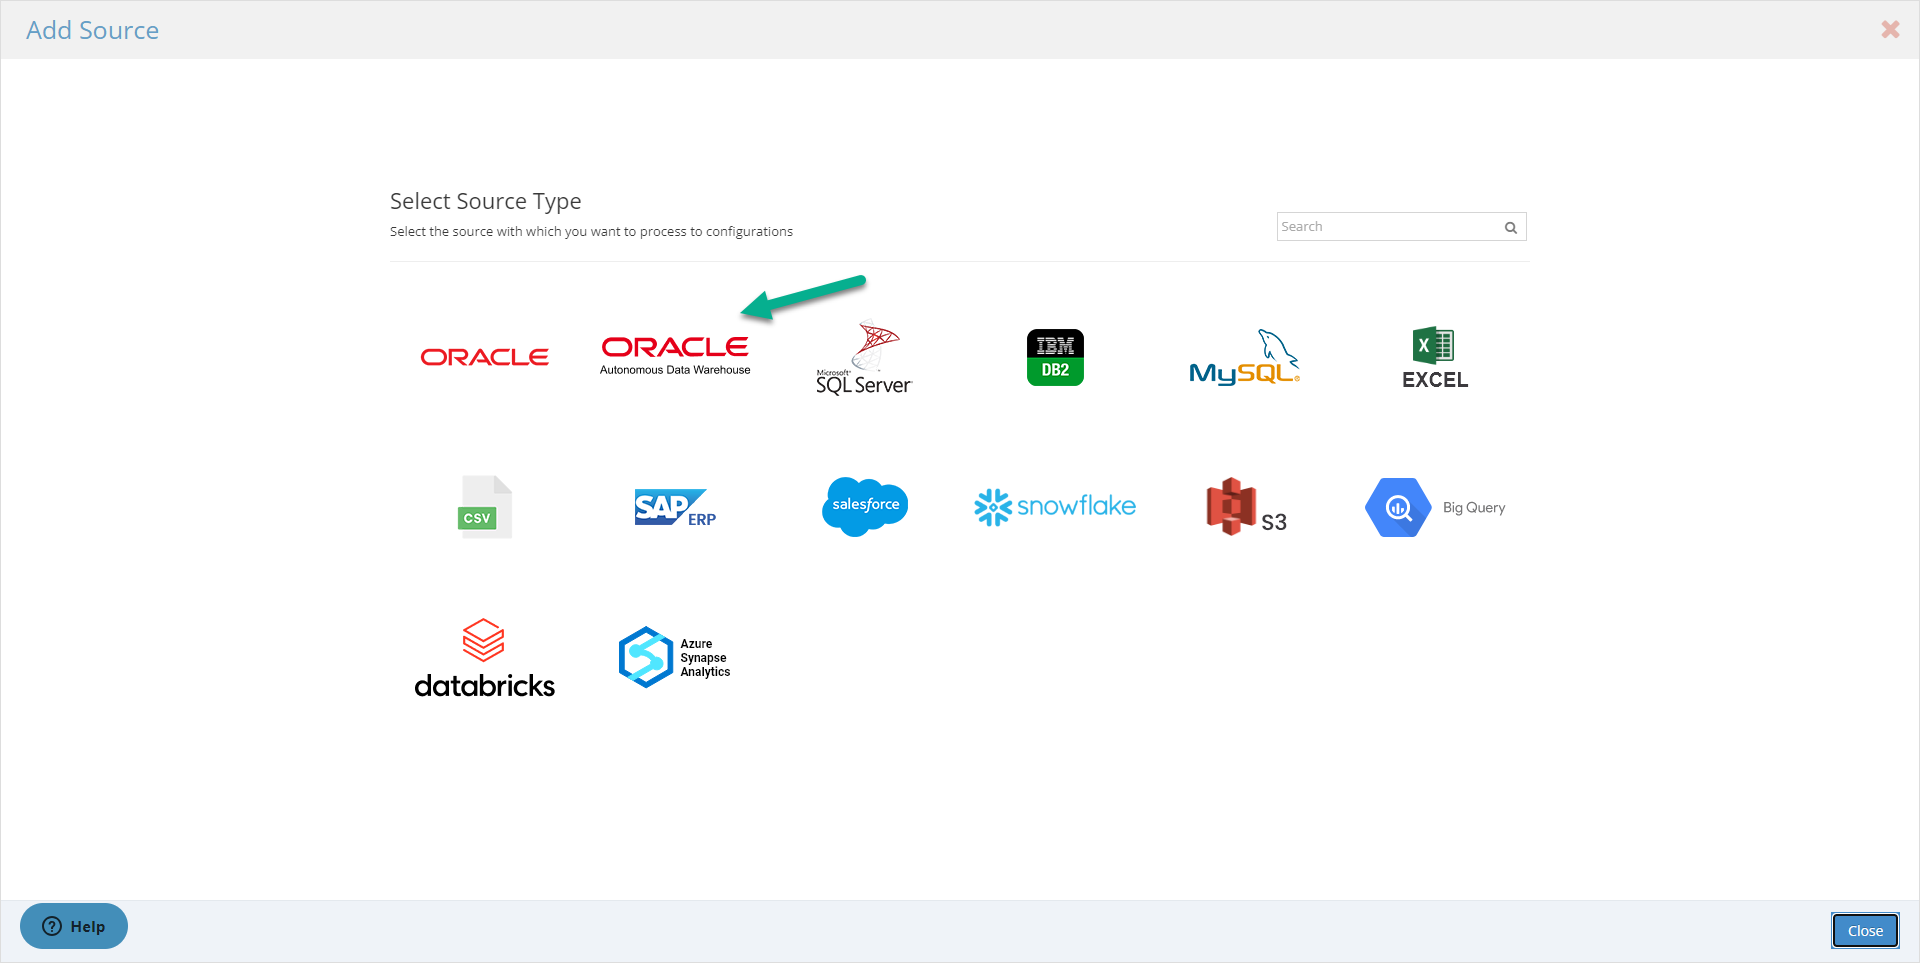Click the search magnifier icon
The width and height of the screenshot is (1920, 963).
coord(1511,227)
